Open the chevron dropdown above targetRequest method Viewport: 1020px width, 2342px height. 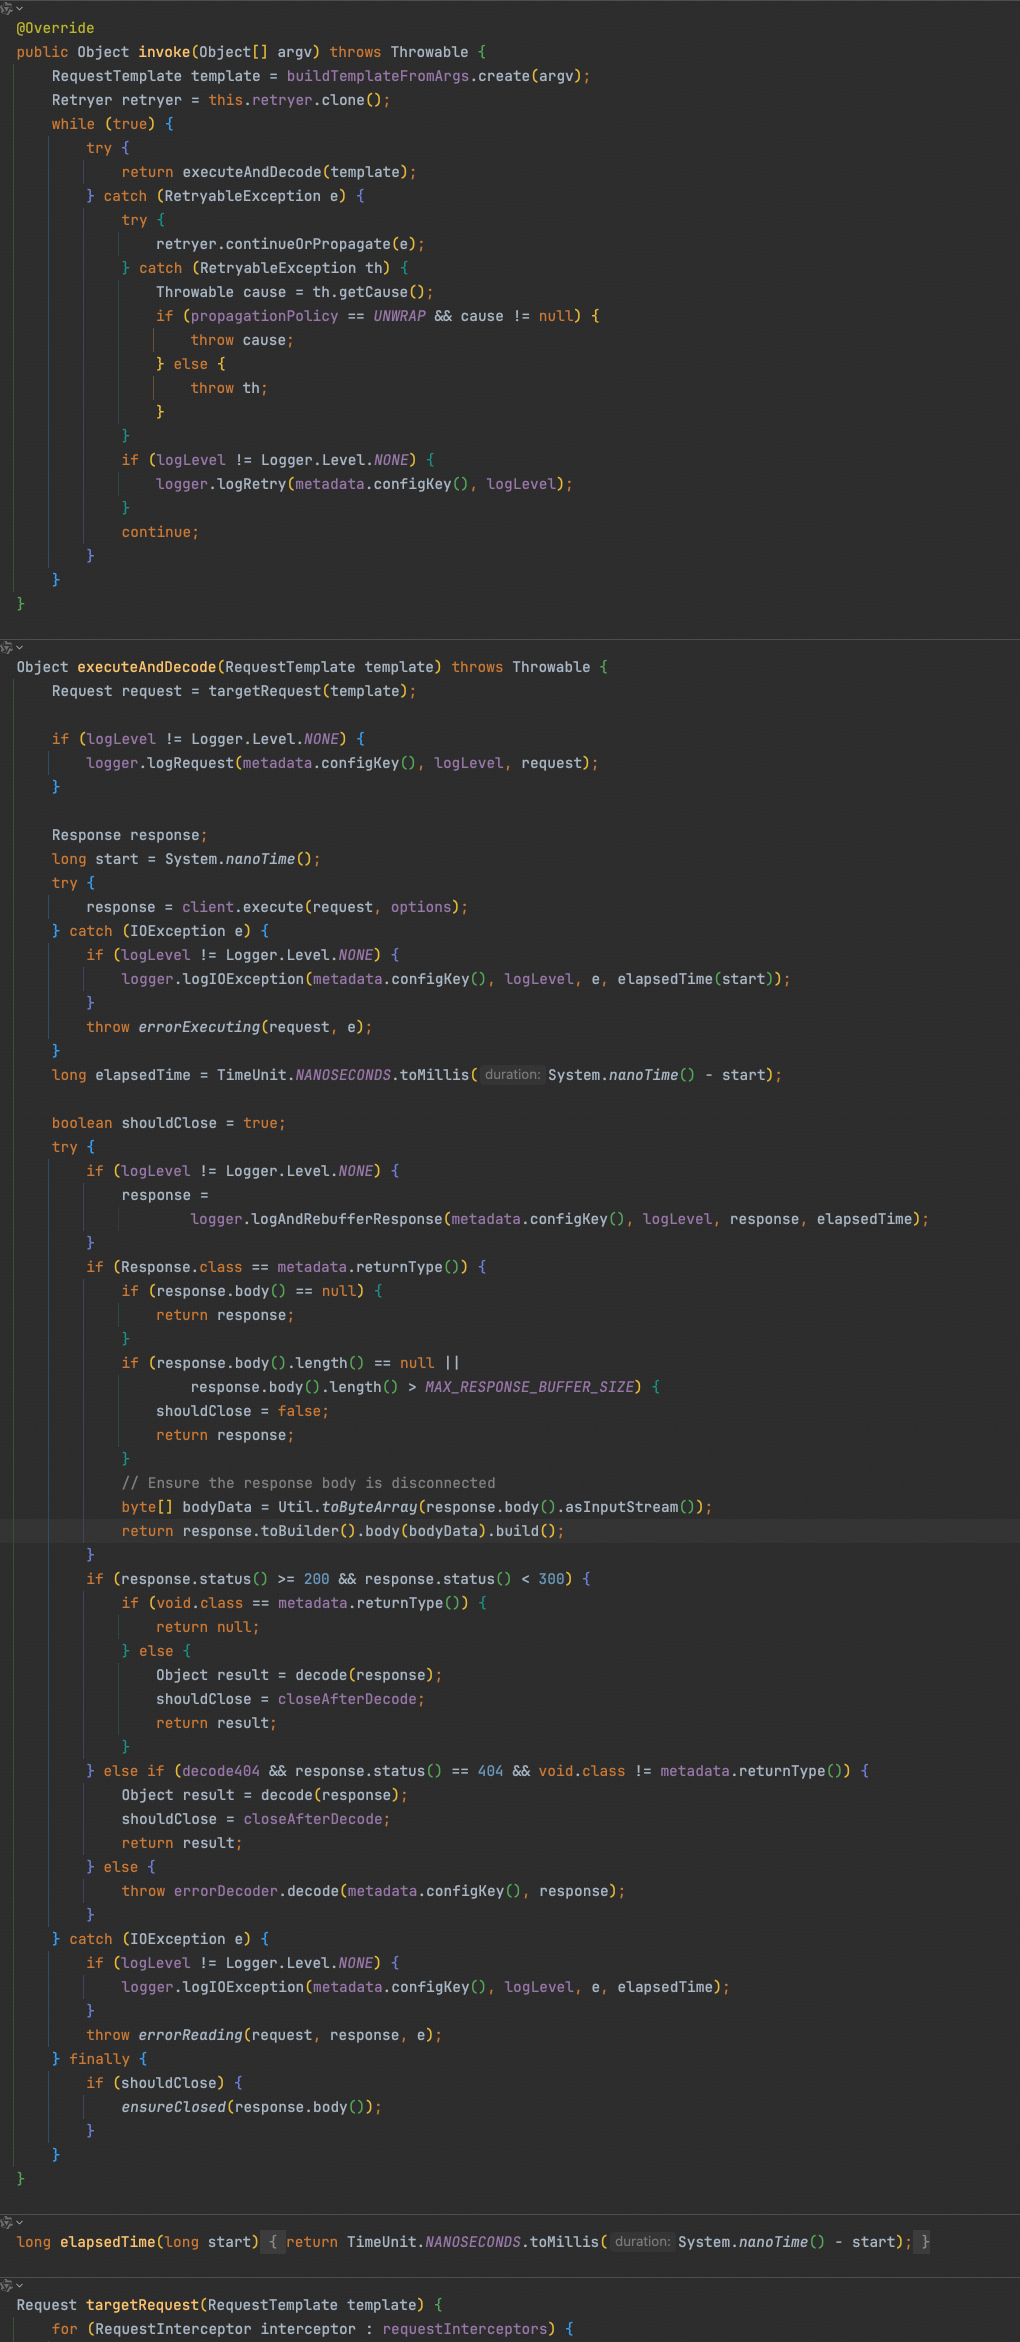pyautogui.click(x=19, y=2285)
